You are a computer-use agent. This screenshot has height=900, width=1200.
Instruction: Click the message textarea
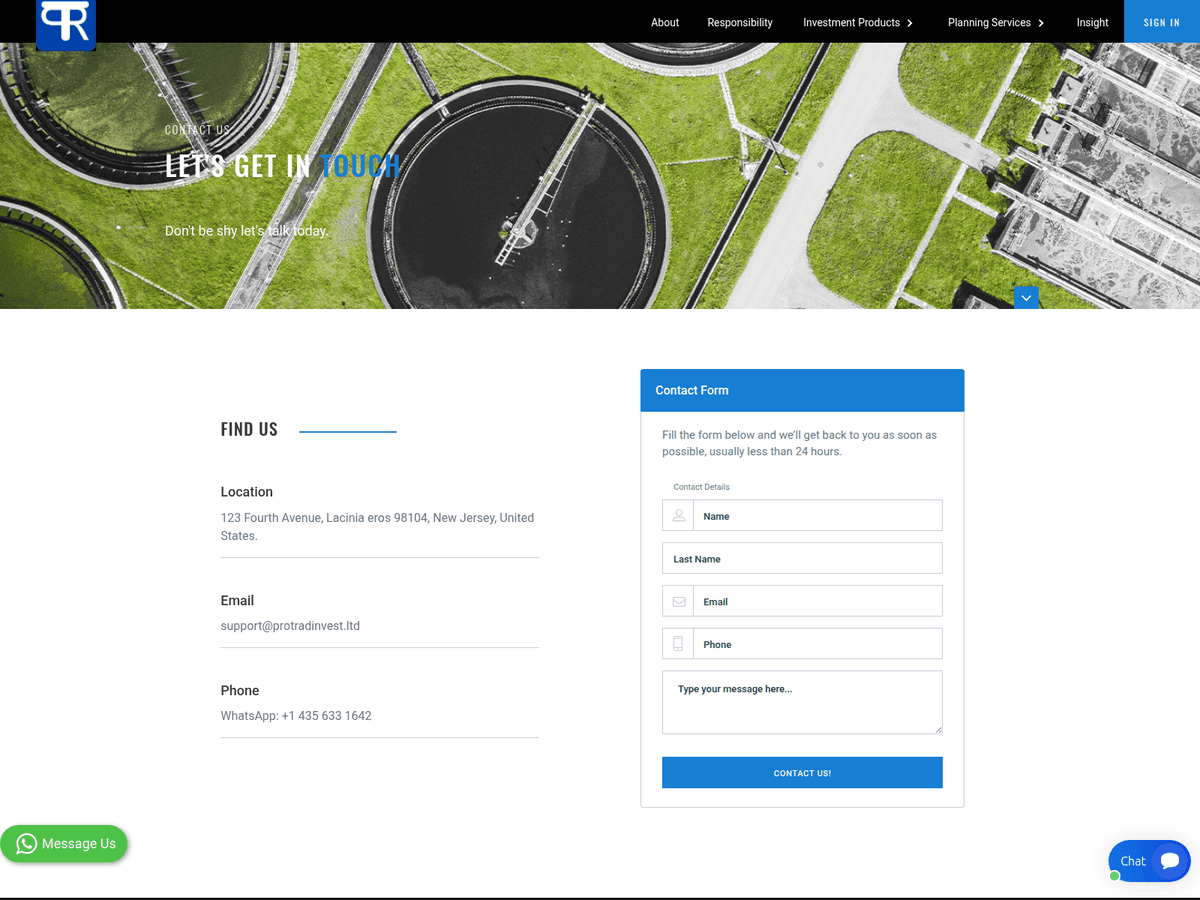coord(802,702)
